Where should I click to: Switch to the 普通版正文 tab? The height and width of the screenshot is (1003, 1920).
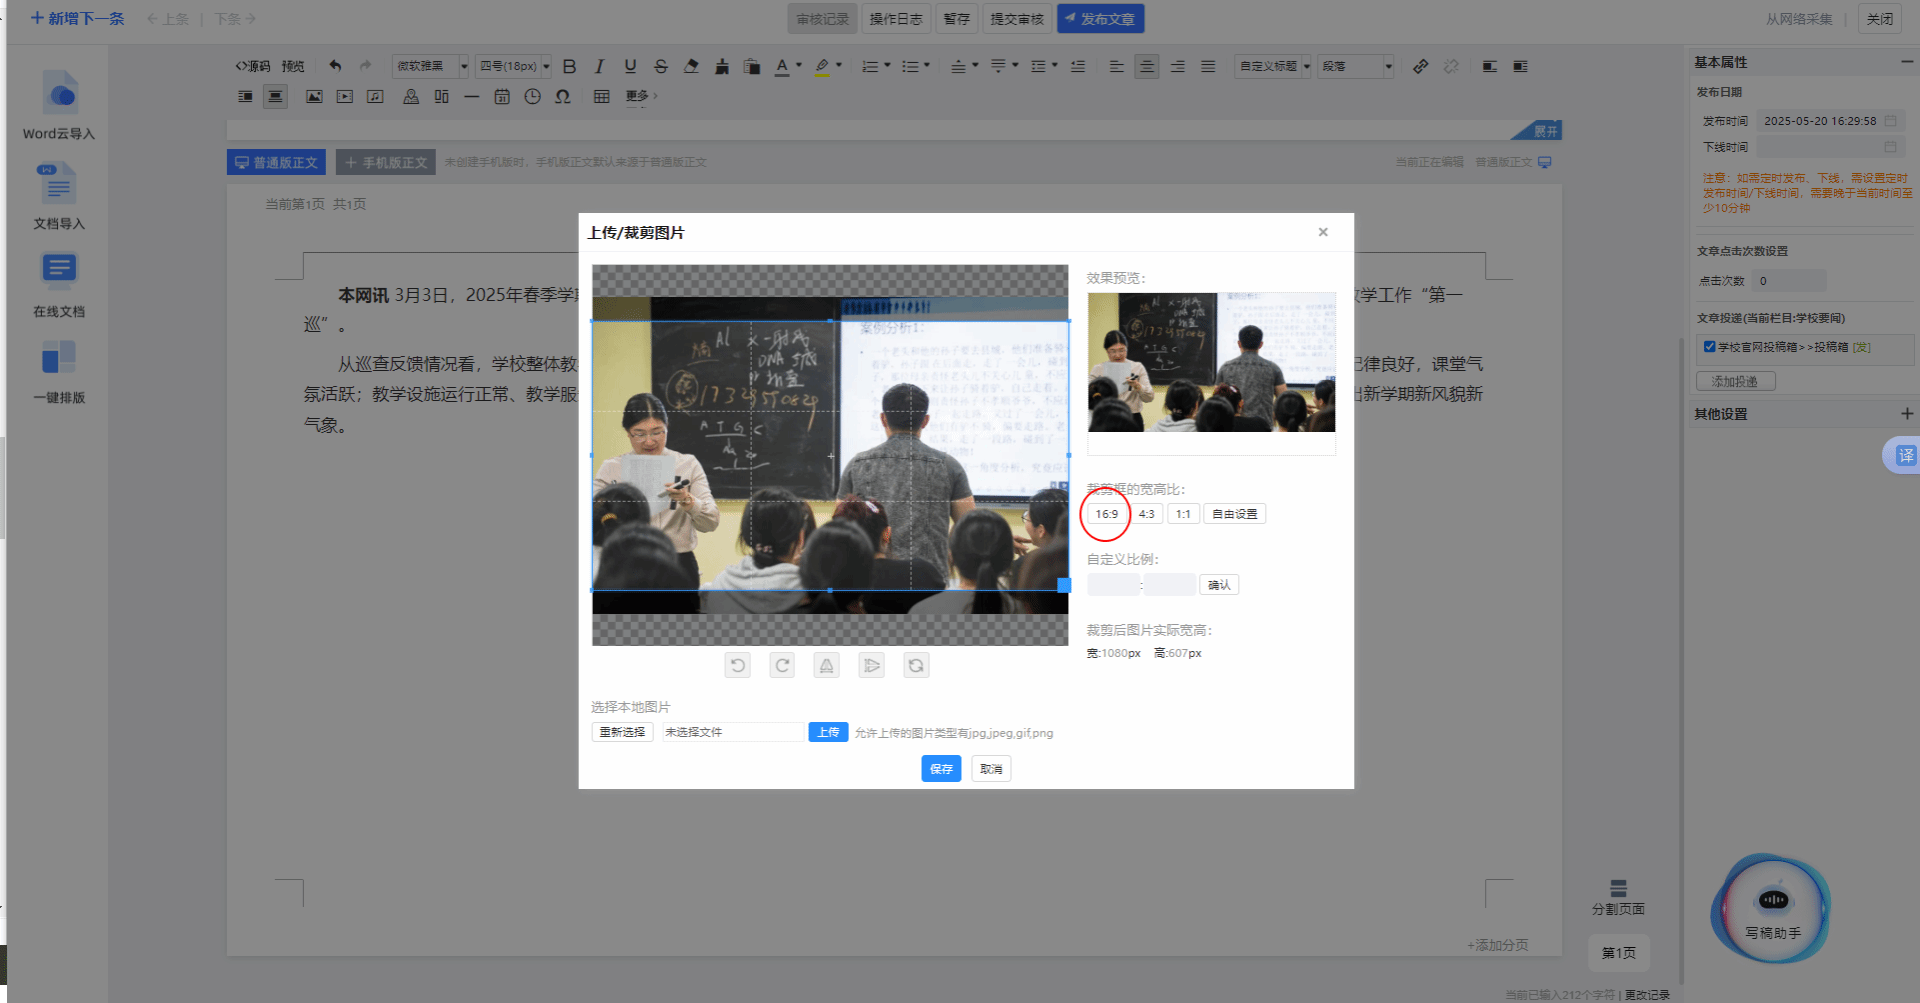tap(276, 162)
